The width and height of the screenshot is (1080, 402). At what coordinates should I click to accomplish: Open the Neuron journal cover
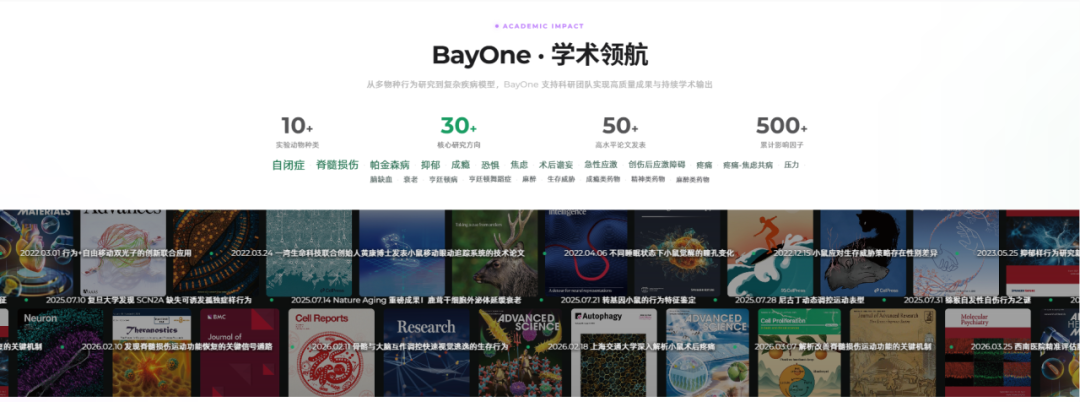pyautogui.click(x=59, y=352)
